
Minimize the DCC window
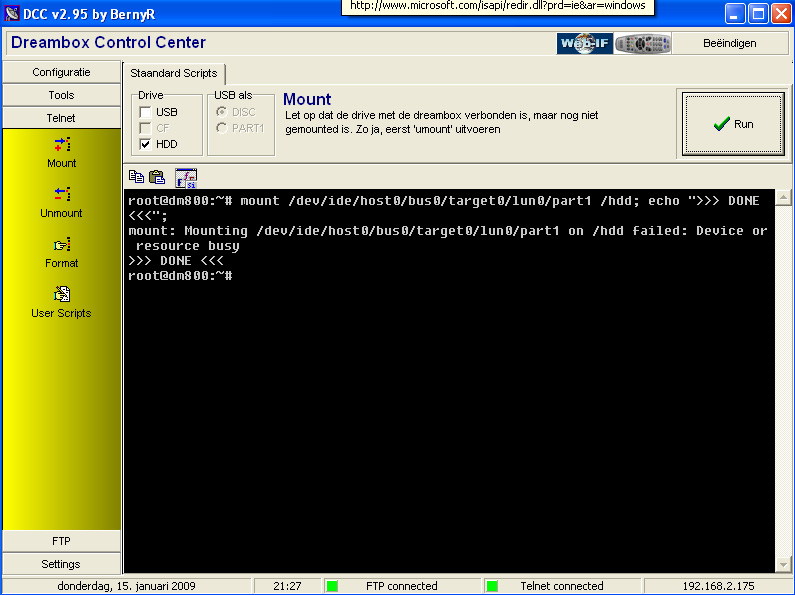point(734,14)
